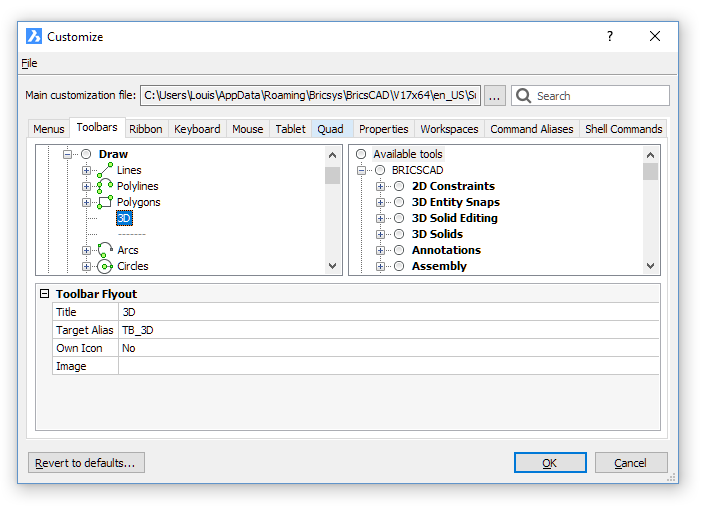Click the Title value field showing 3D
The image size is (705, 509).
point(389,312)
